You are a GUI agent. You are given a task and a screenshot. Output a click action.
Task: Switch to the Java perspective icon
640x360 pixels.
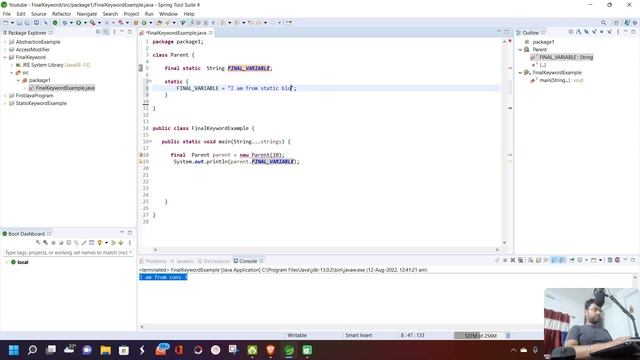coord(627,23)
